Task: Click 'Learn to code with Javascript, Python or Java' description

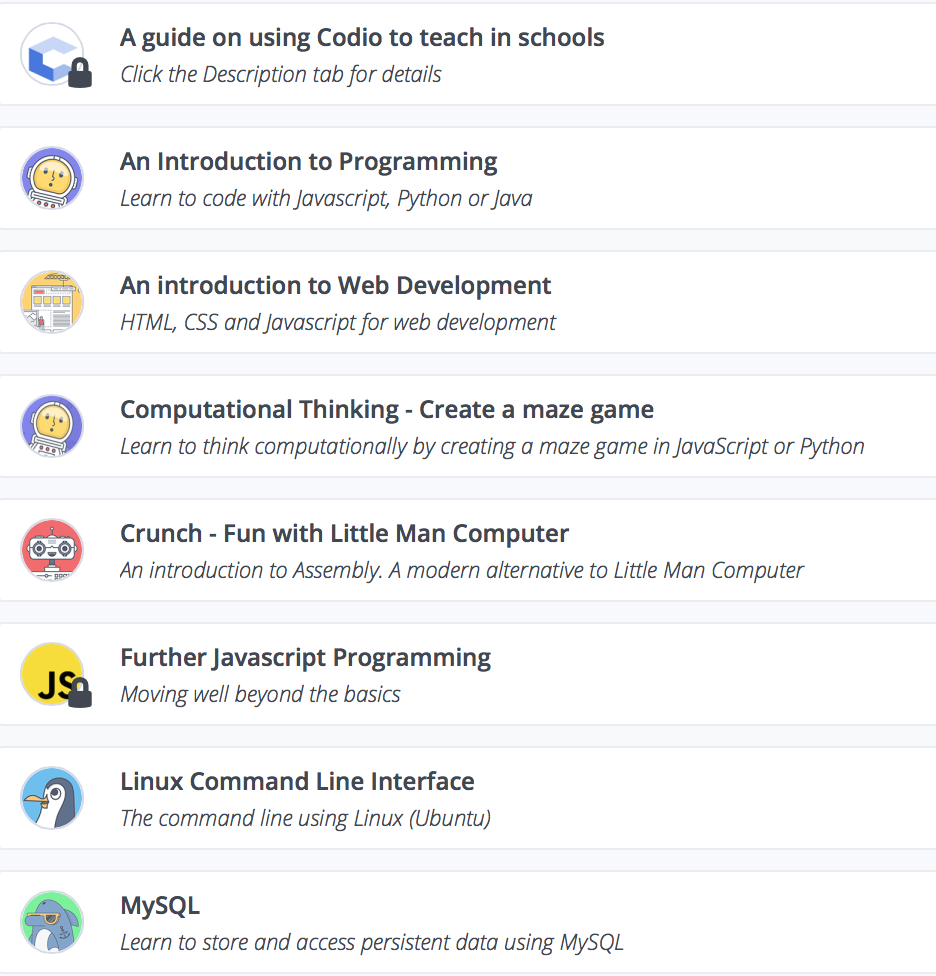Action: tap(326, 198)
